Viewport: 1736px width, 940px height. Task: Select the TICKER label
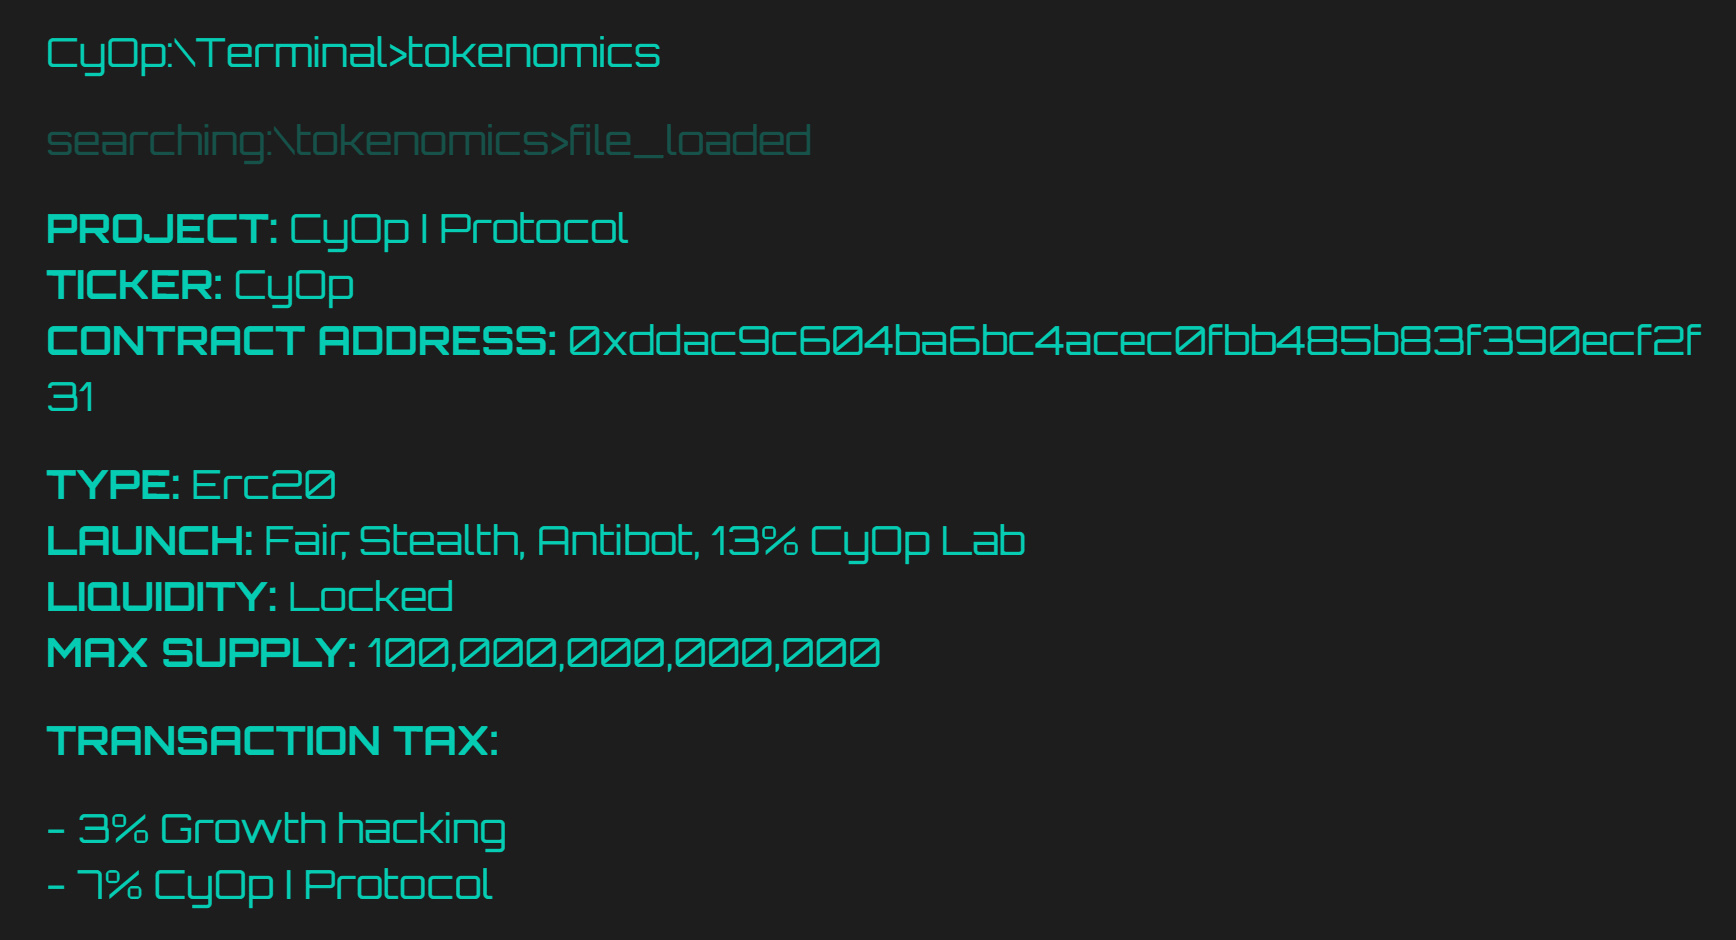coord(134,285)
